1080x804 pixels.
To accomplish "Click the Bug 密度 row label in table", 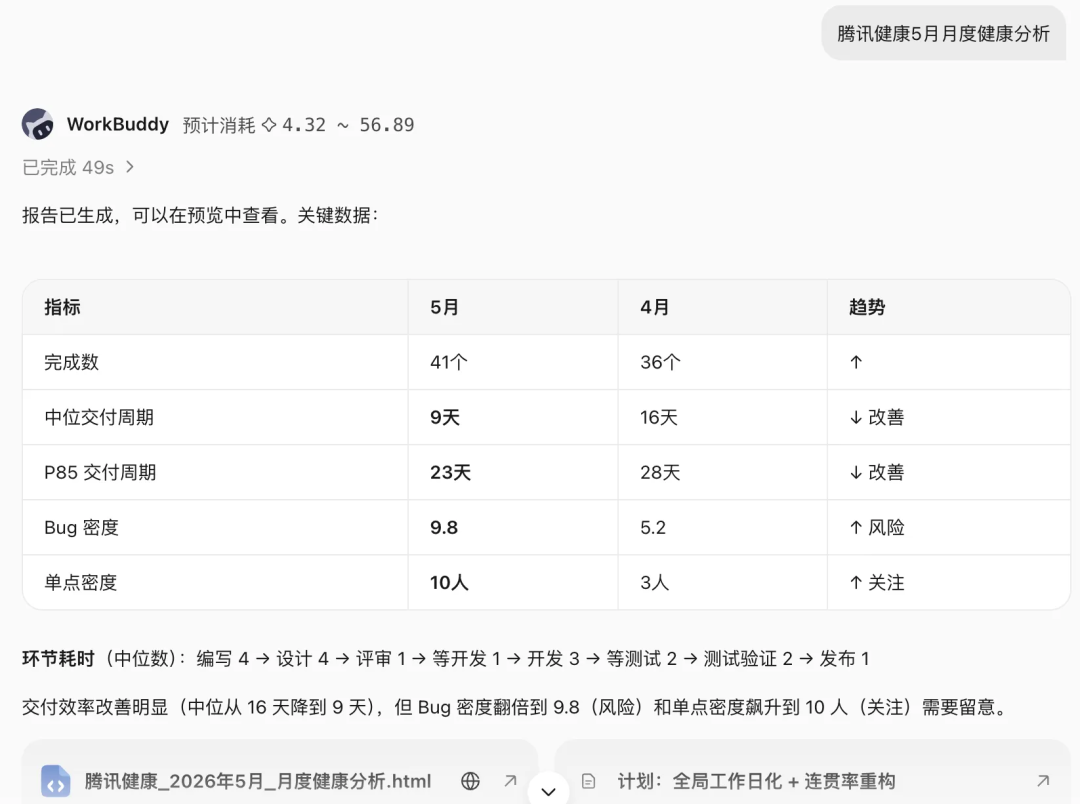I will click(81, 528).
